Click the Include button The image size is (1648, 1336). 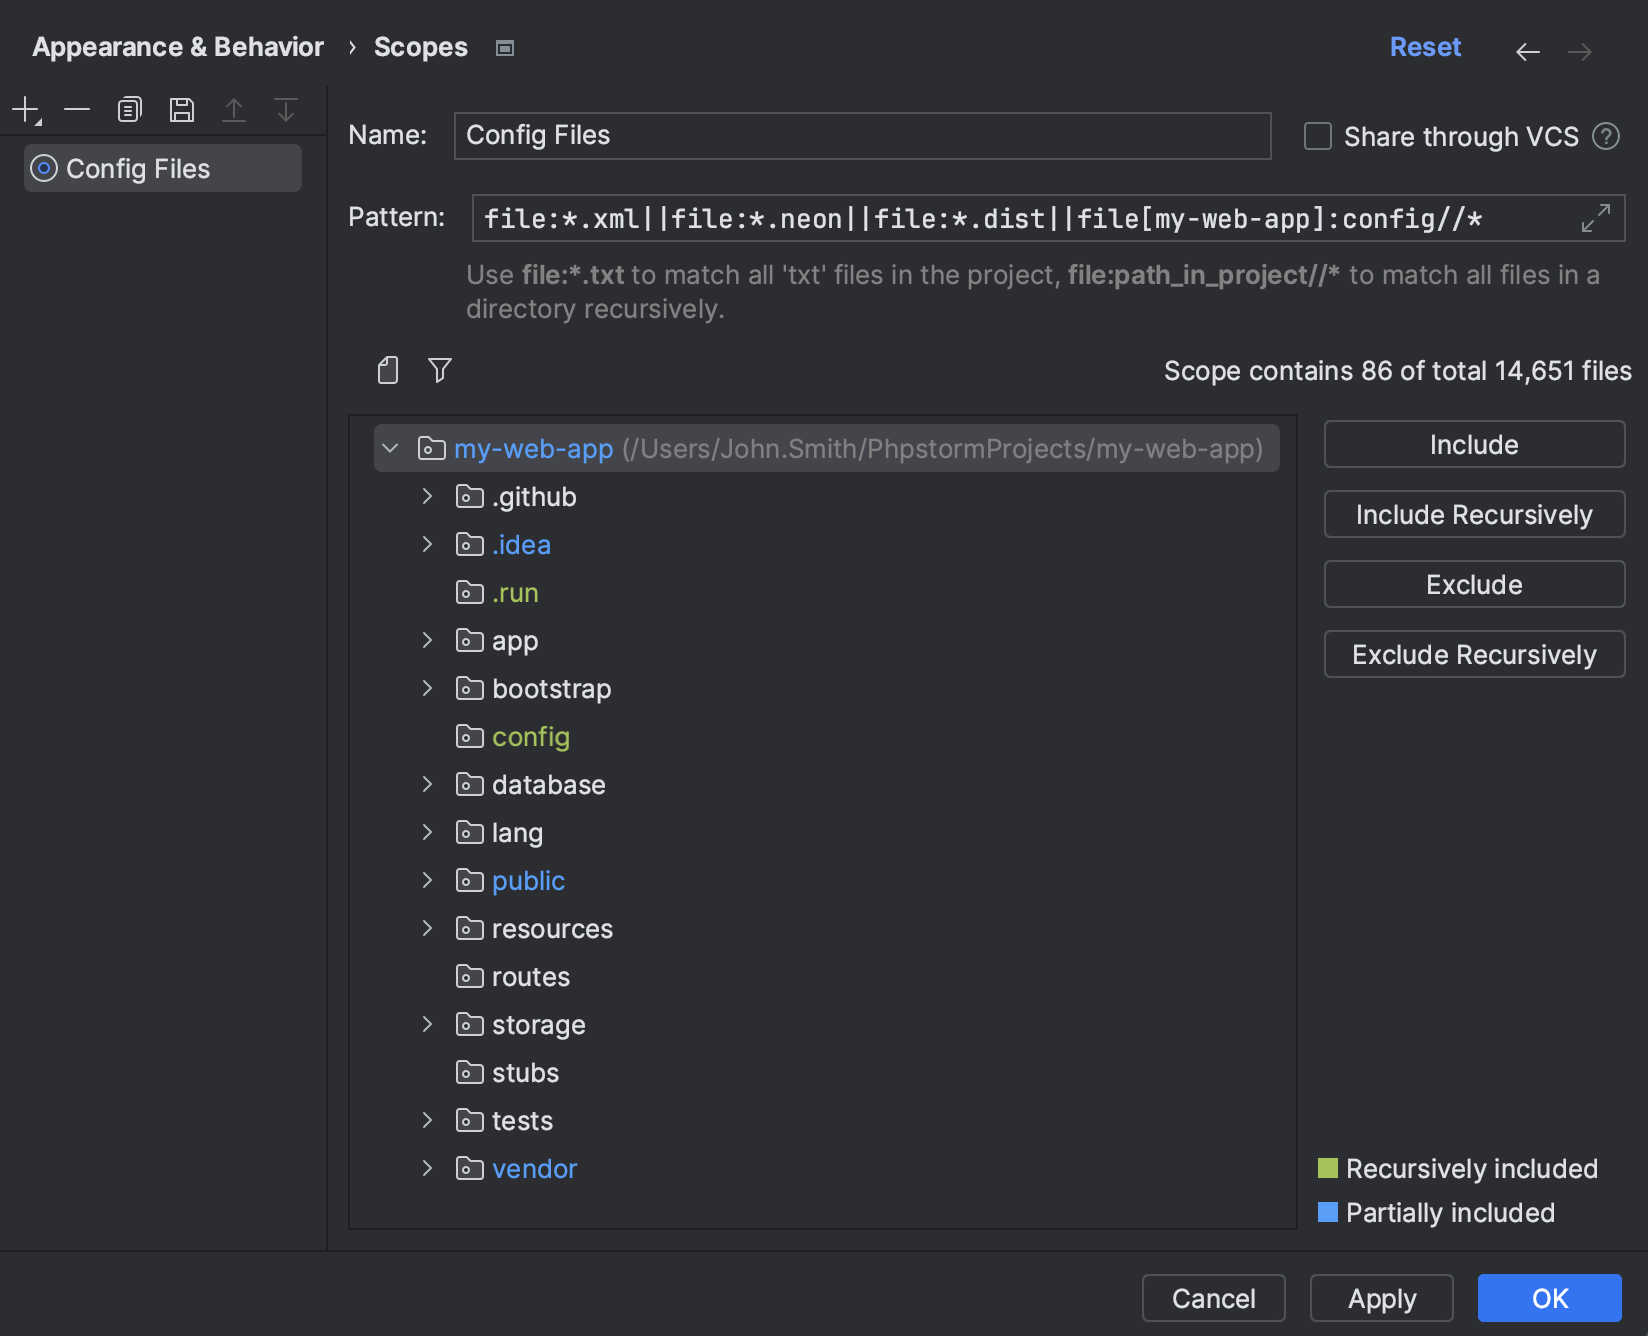(x=1474, y=444)
